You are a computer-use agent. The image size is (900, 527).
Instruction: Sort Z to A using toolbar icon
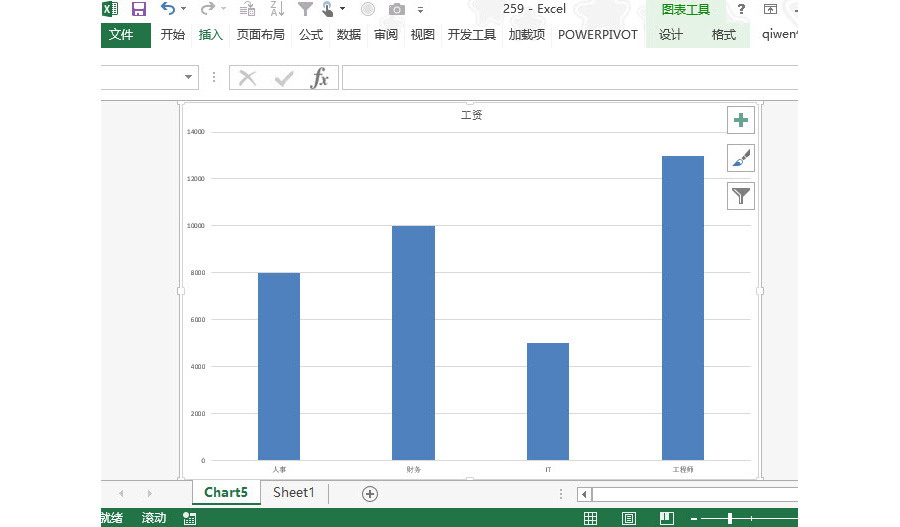pyautogui.click(x=277, y=9)
